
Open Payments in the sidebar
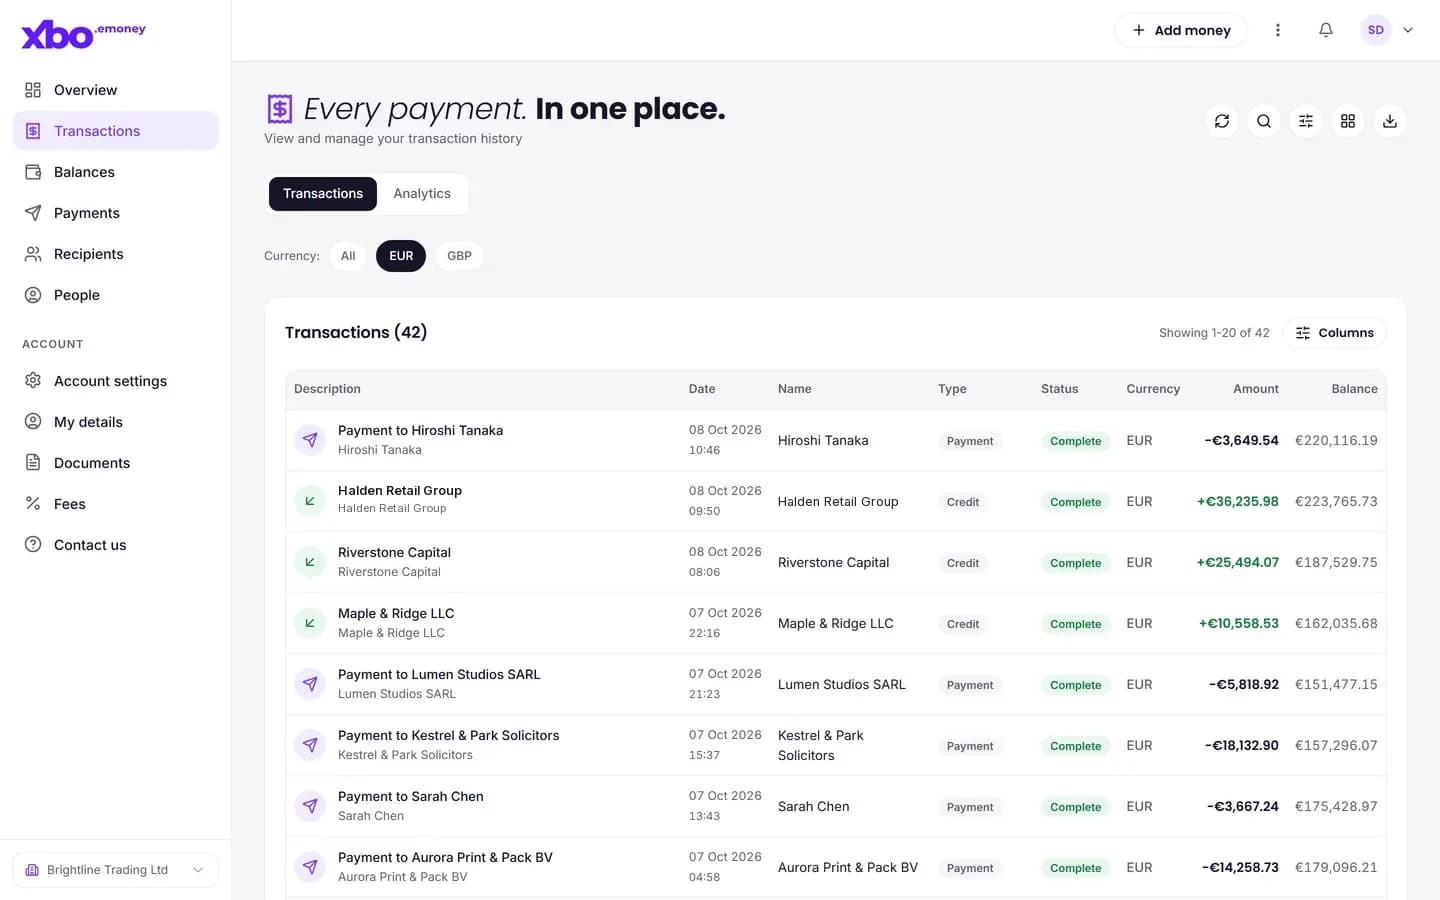pos(115,213)
